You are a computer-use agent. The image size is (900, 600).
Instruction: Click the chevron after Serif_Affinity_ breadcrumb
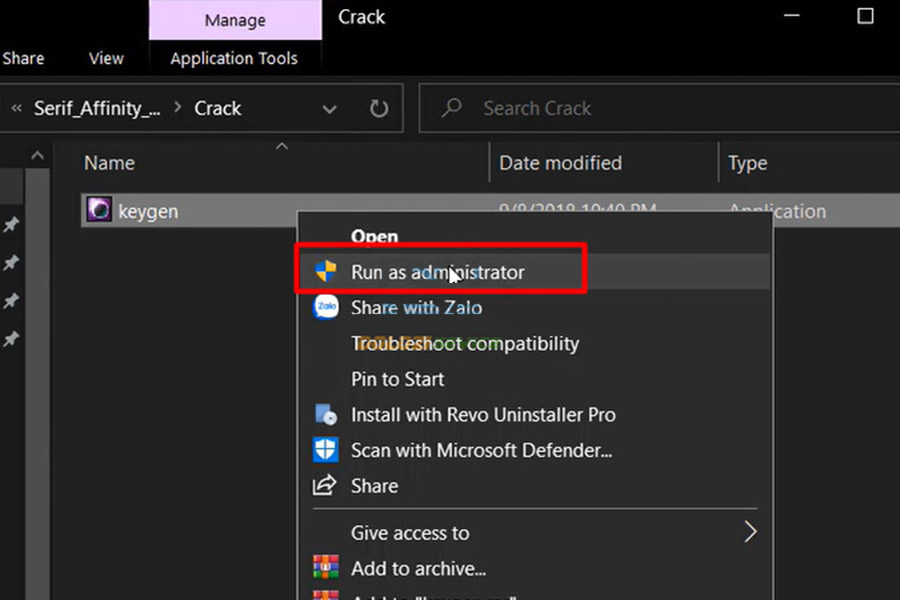coord(178,107)
